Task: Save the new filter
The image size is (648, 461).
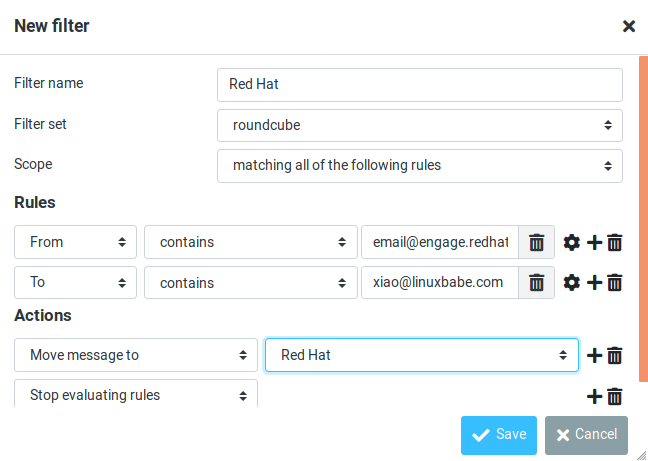Action: coord(499,435)
